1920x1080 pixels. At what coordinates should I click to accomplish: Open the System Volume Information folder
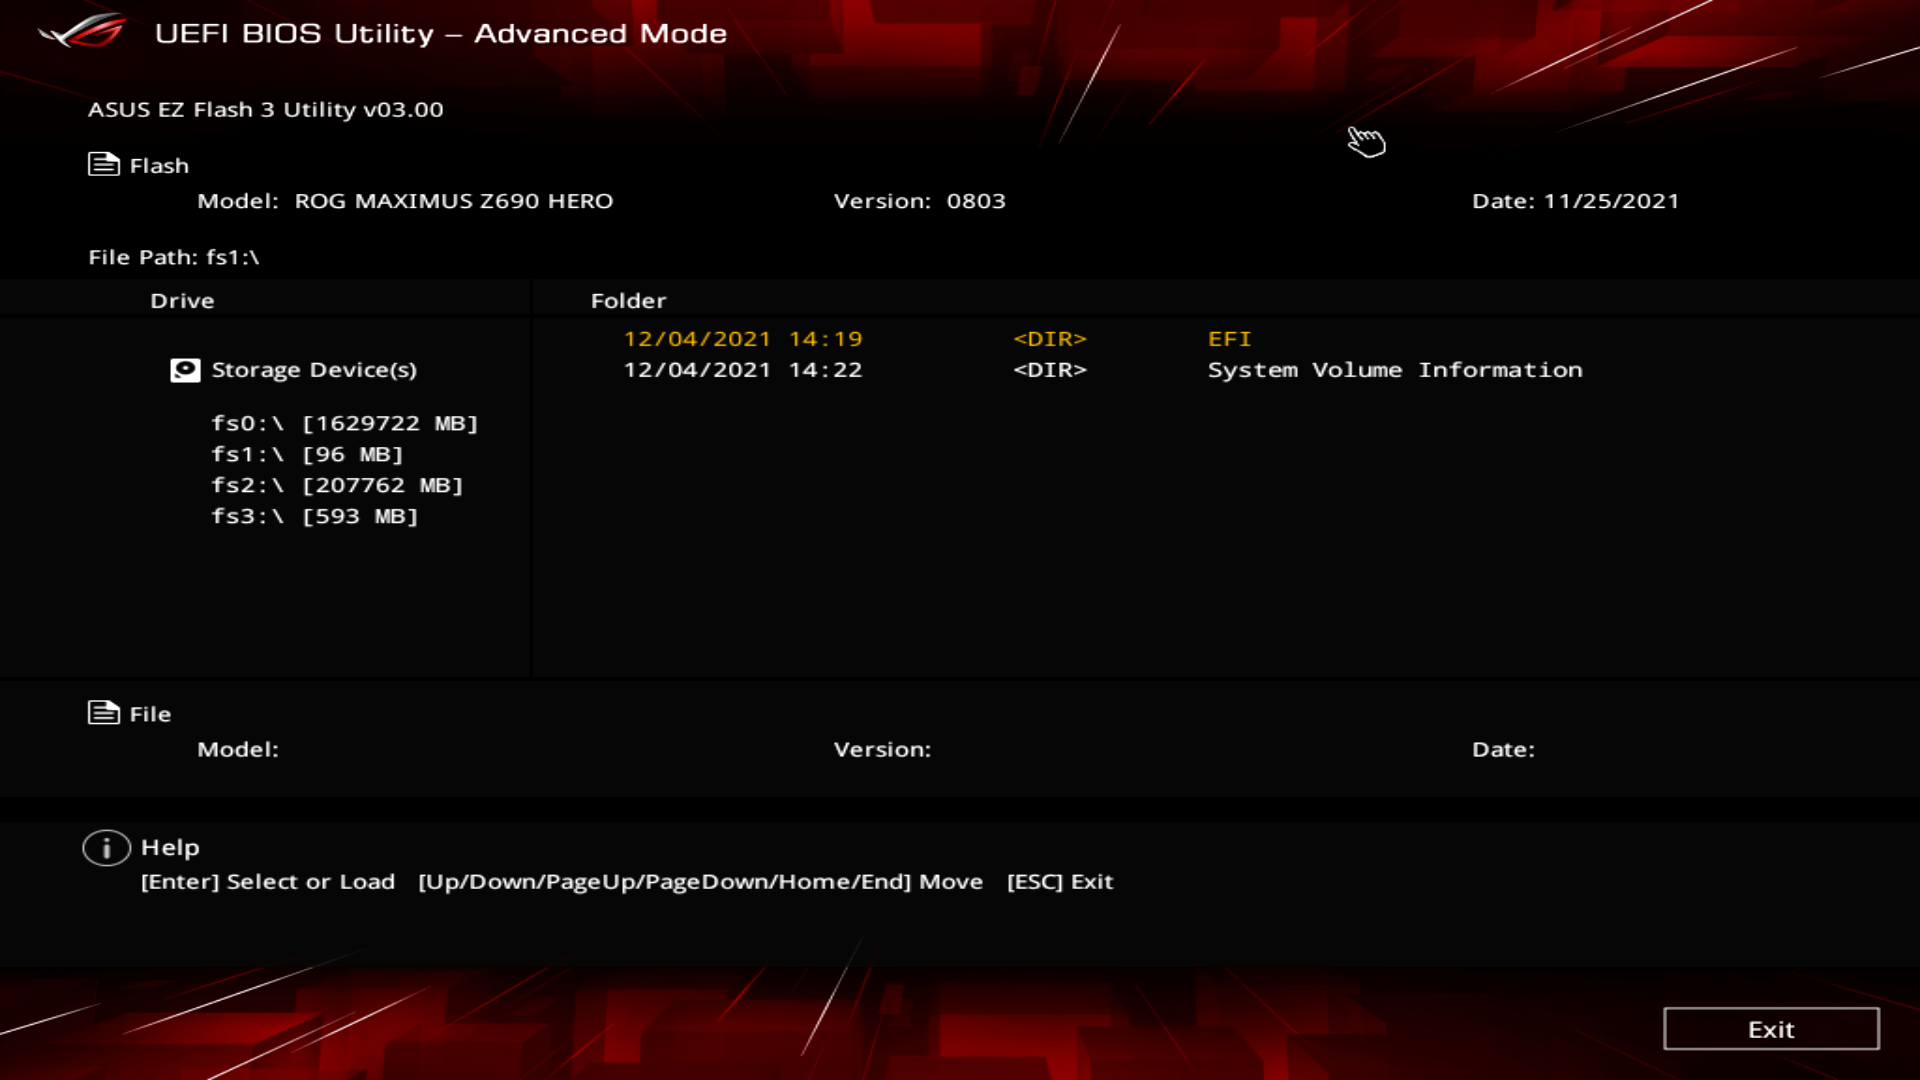pyautogui.click(x=1394, y=370)
